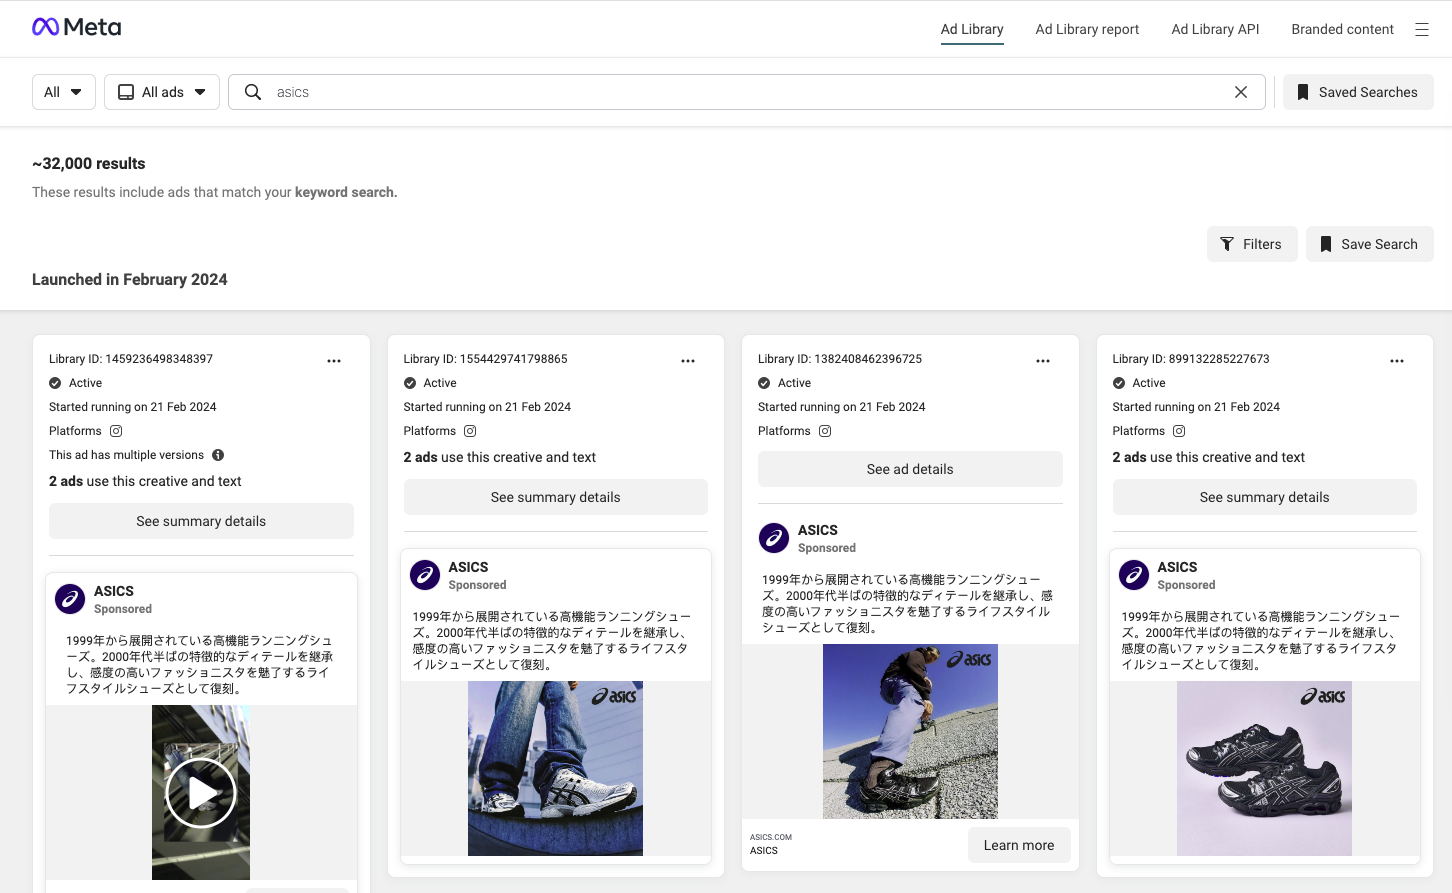Viewport: 1452px width, 893px height.
Task: Click the Save Search button
Action: click(x=1370, y=244)
